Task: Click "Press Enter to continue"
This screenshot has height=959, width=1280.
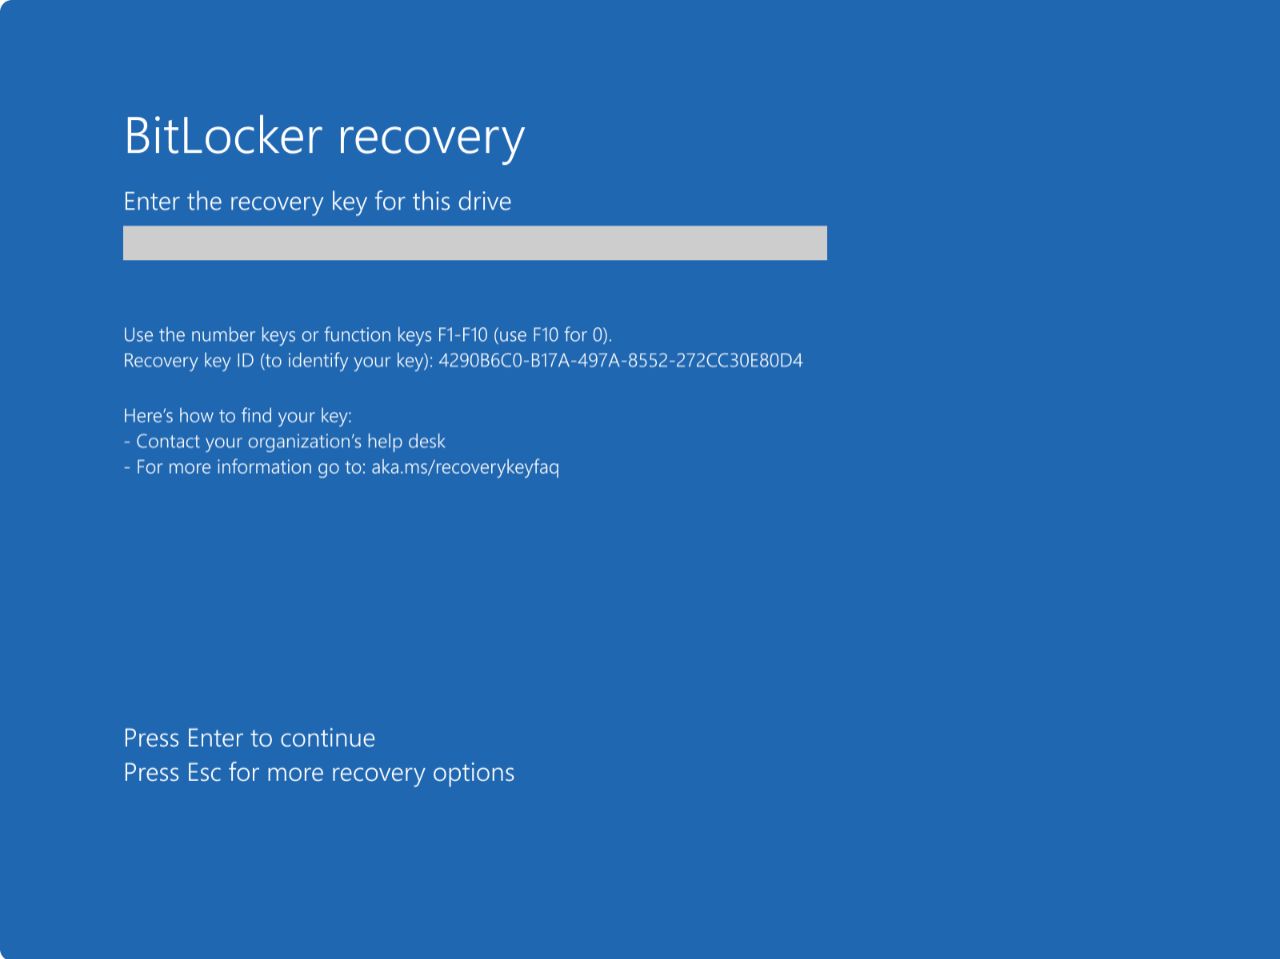Action: [248, 738]
